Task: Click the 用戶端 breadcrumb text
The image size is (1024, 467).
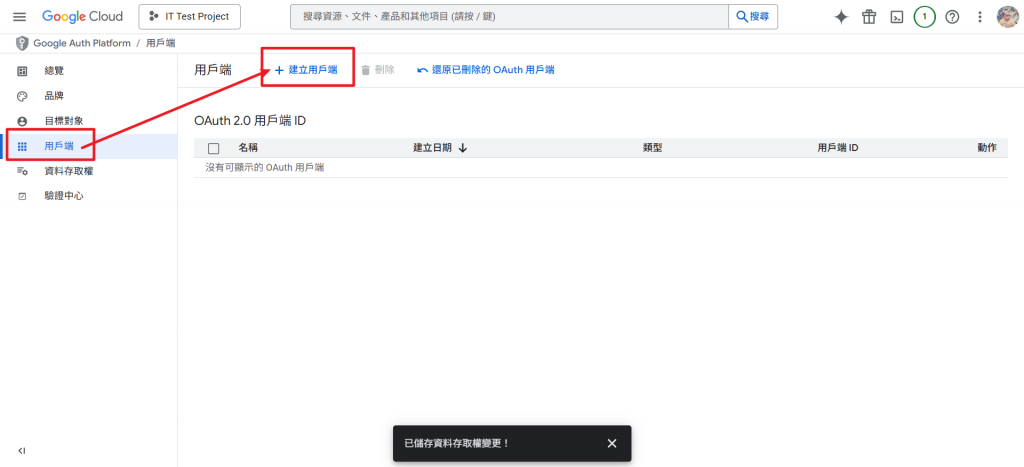Action: click(x=161, y=44)
